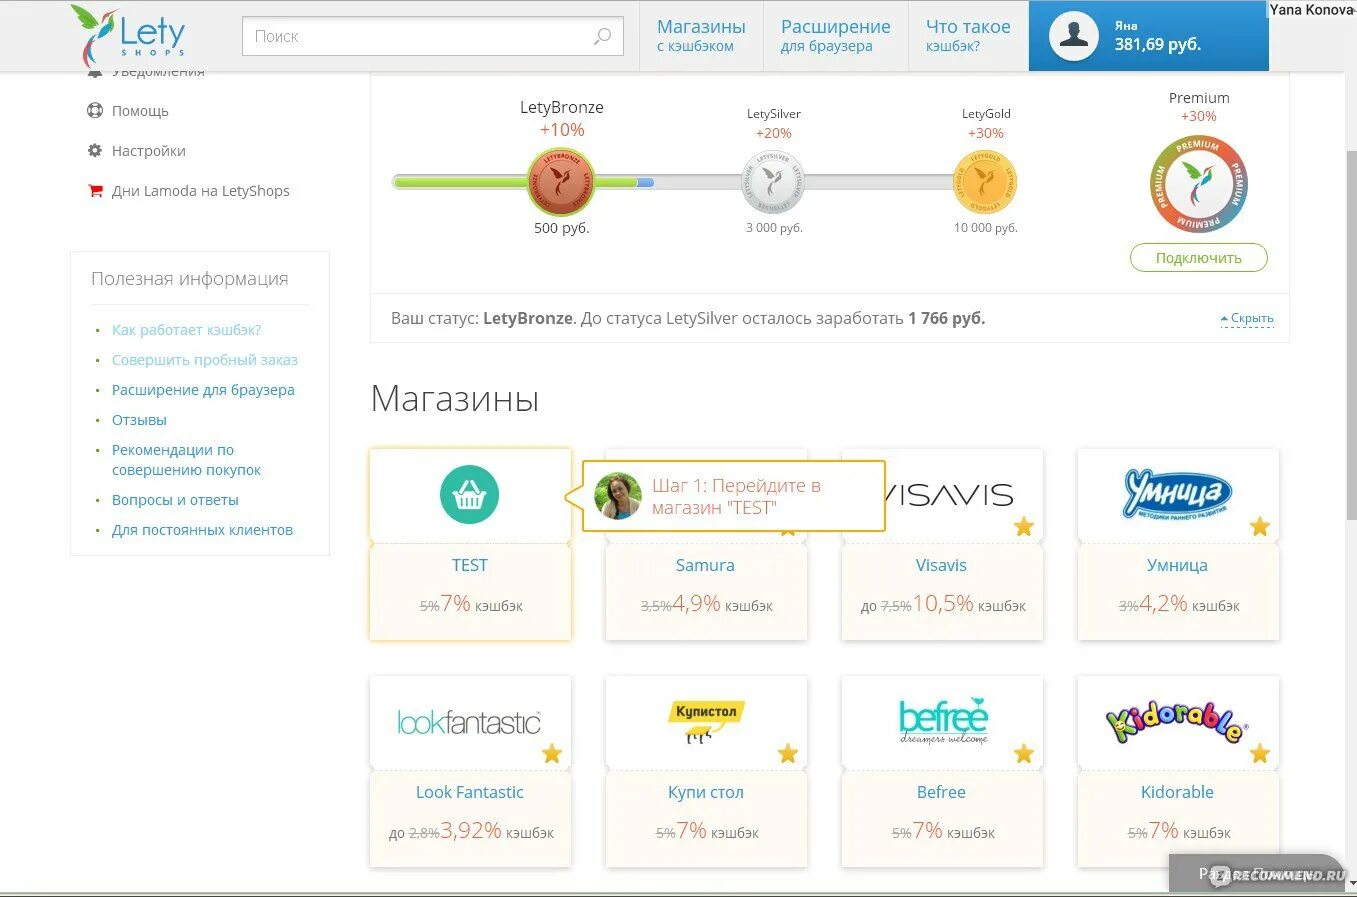
Task: Open the Kidorable logo
Action: click(x=1177, y=722)
